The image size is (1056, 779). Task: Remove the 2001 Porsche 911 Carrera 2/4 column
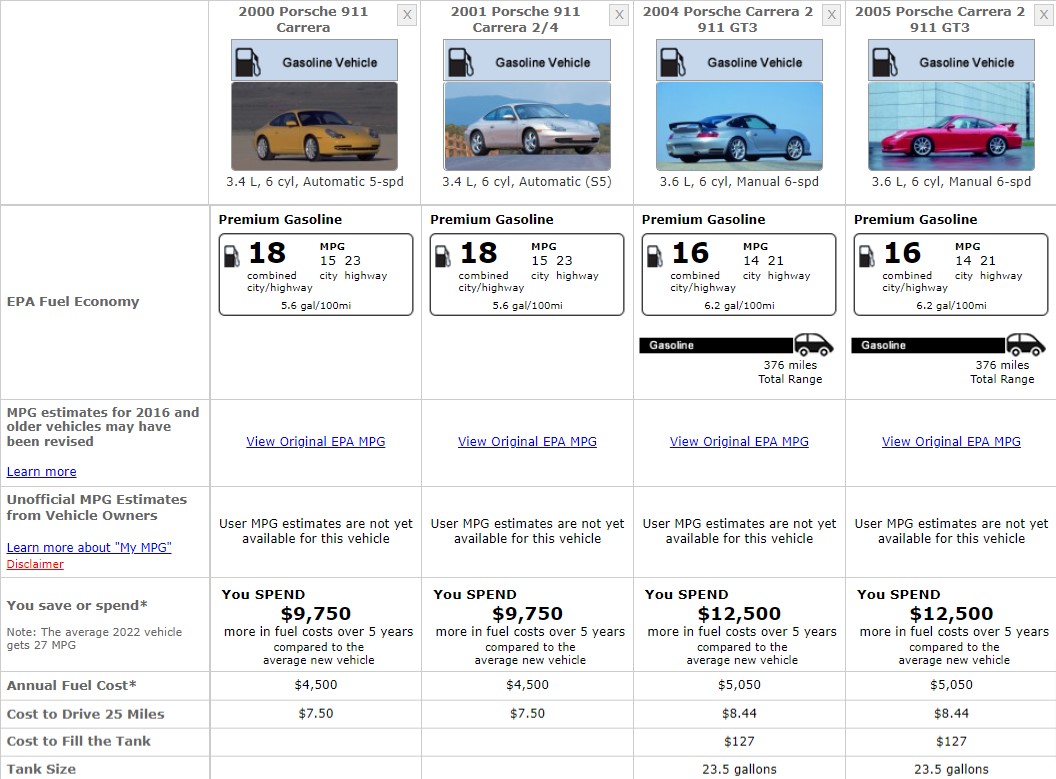tap(619, 15)
